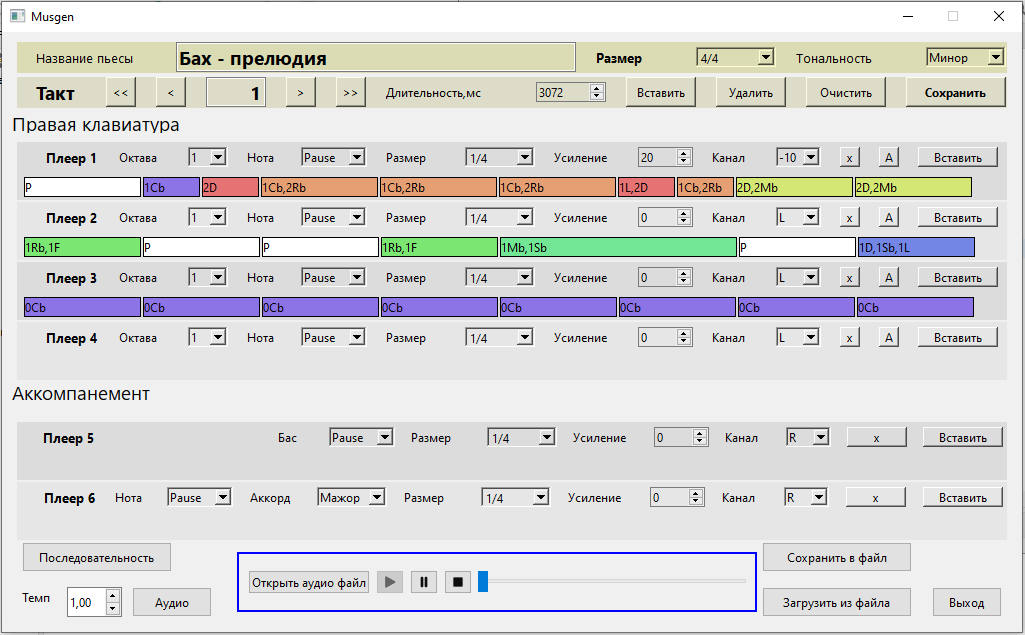This screenshot has height=635, width=1025.
Task: Click the measure number field showing 1
Action: (x=235, y=92)
